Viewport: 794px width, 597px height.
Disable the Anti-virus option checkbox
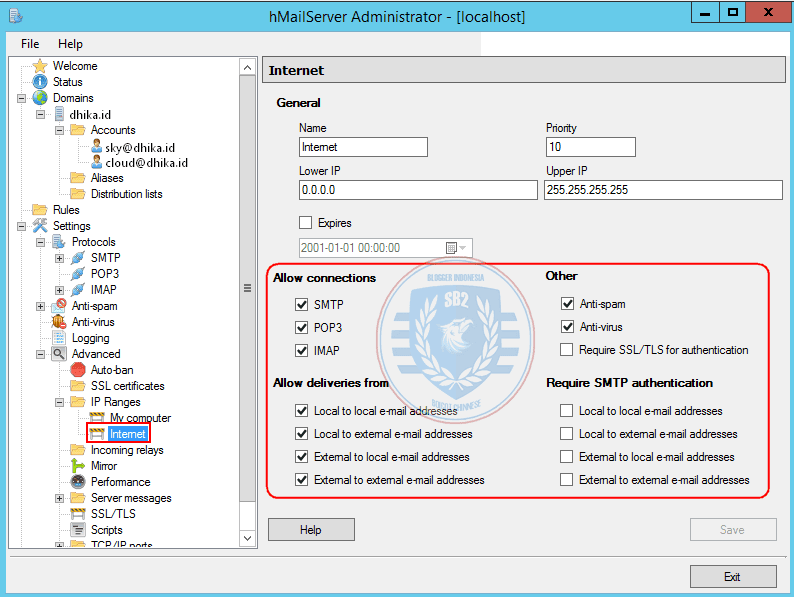(567, 327)
